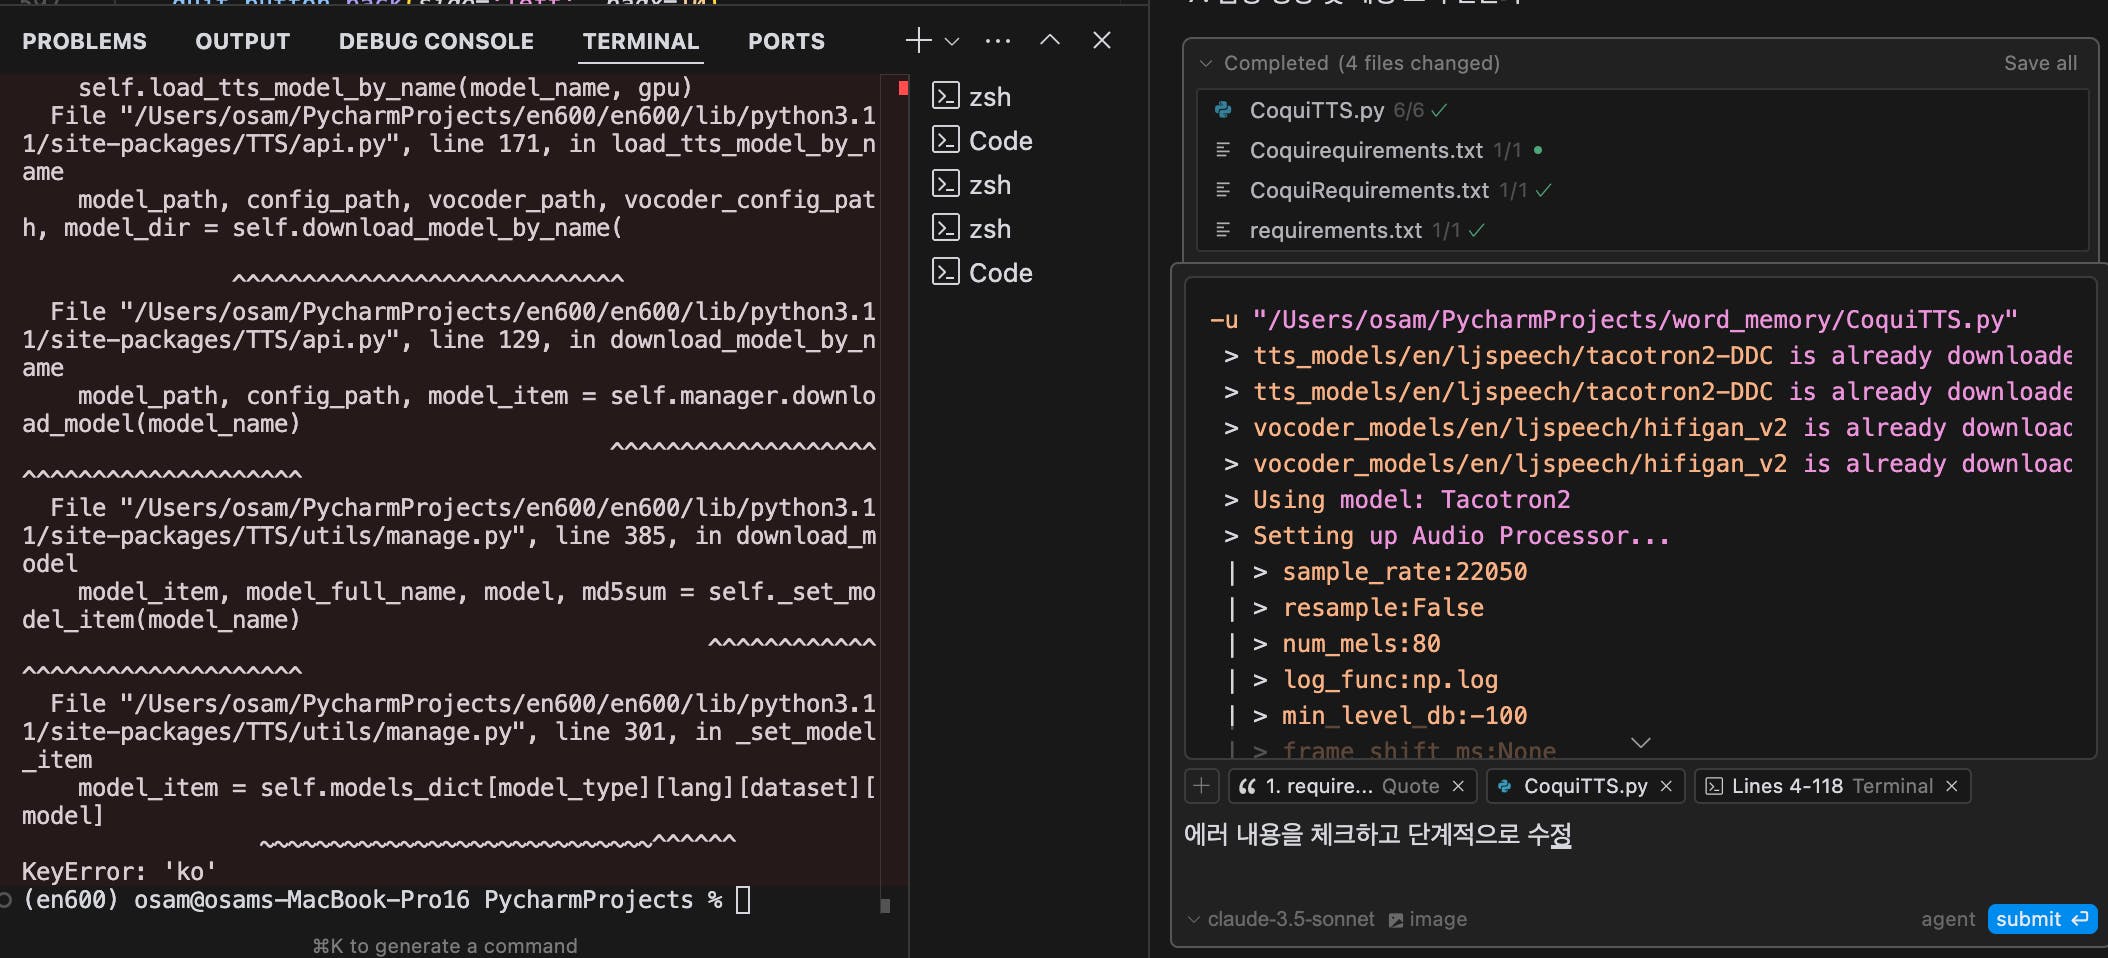This screenshot has width=2108, height=958.
Task: Open the OUTPUT tab
Action: pyautogui.click(x=243, y=41)
